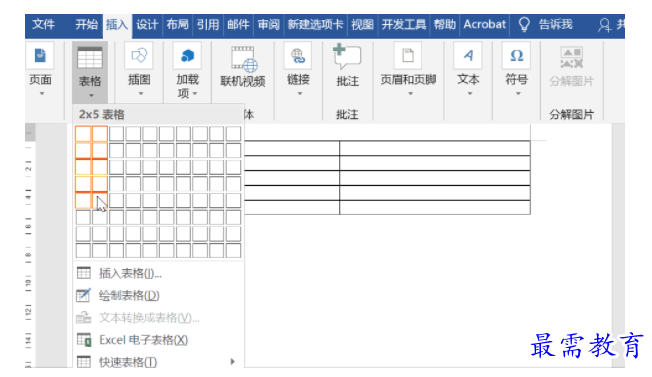This screenshot has width=652, height=377.
Task: Click the 插入表格 menu item icon
Action: (84, 273)
